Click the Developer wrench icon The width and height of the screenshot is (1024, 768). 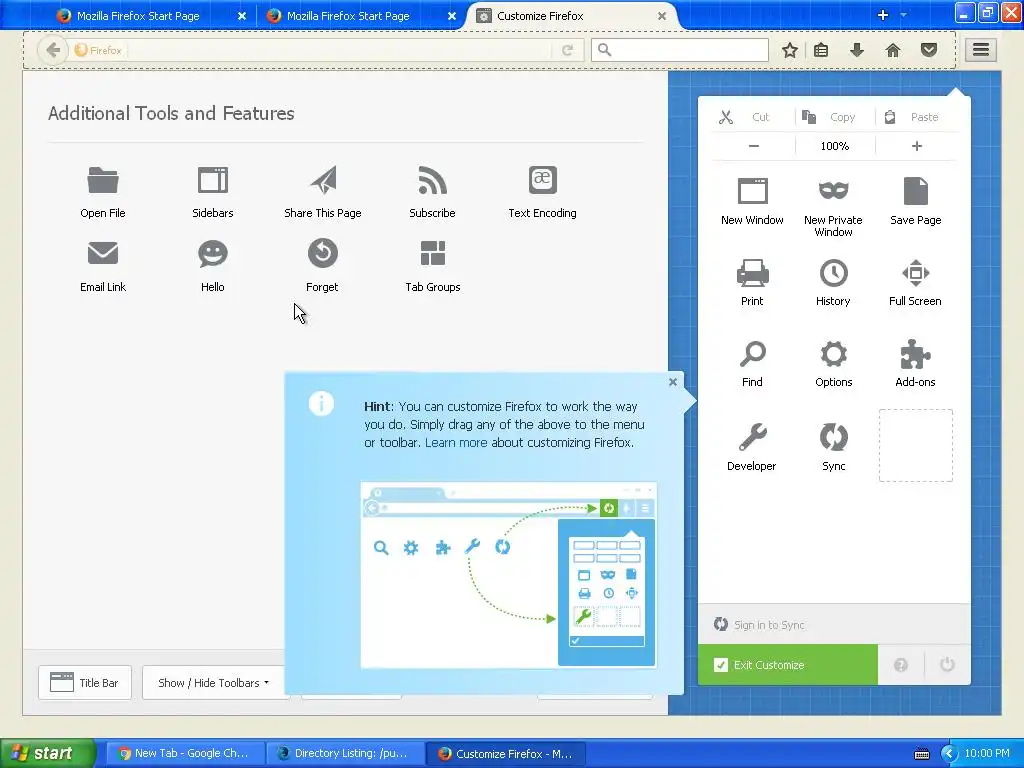[x=752, y=438]
